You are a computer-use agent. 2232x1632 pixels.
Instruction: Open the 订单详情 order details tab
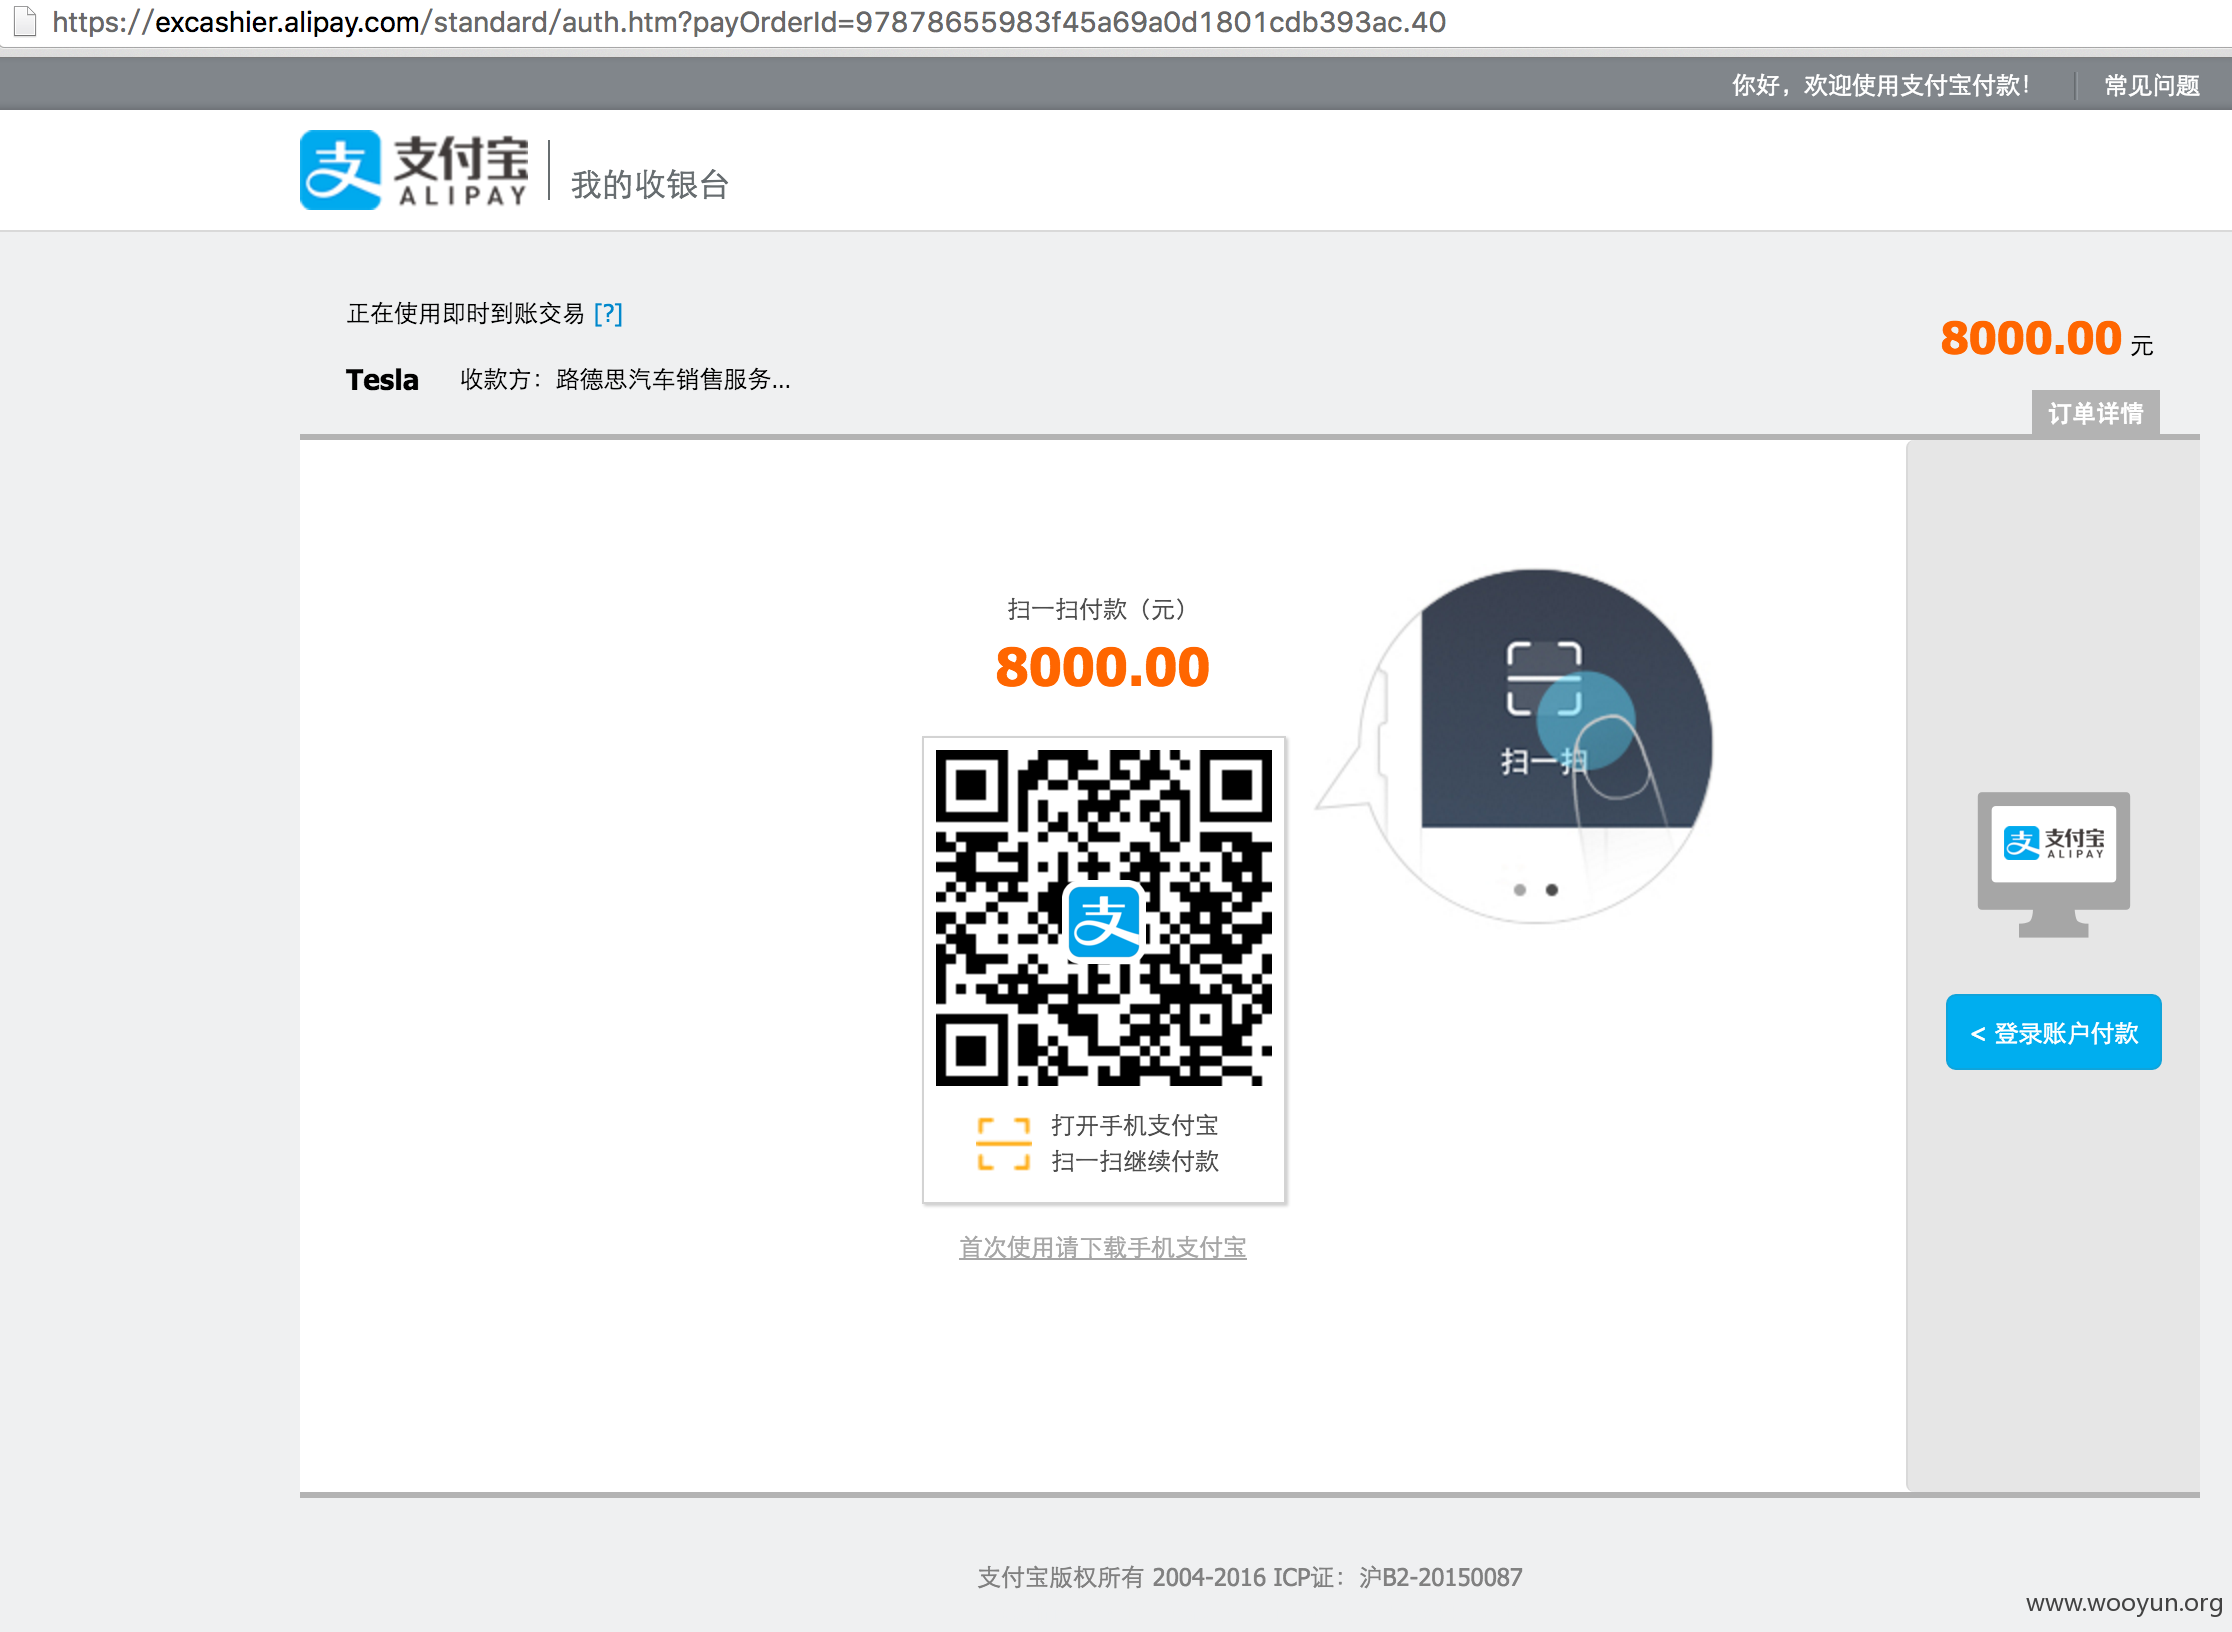click(2095, 413)
